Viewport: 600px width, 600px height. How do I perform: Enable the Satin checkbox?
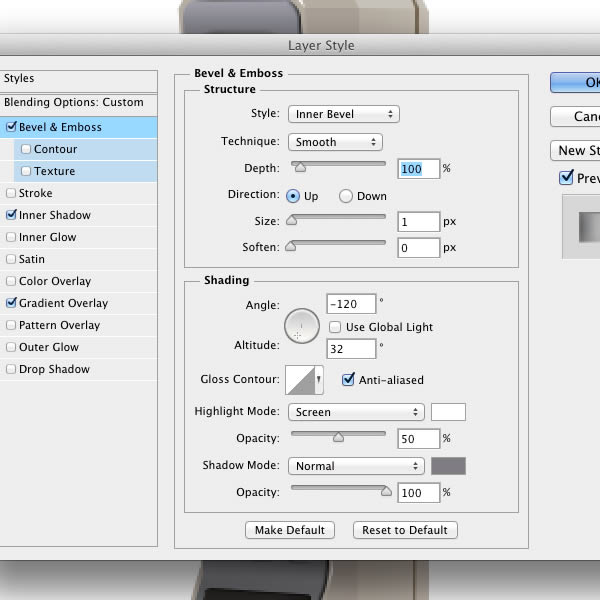[x=11, y=259]
